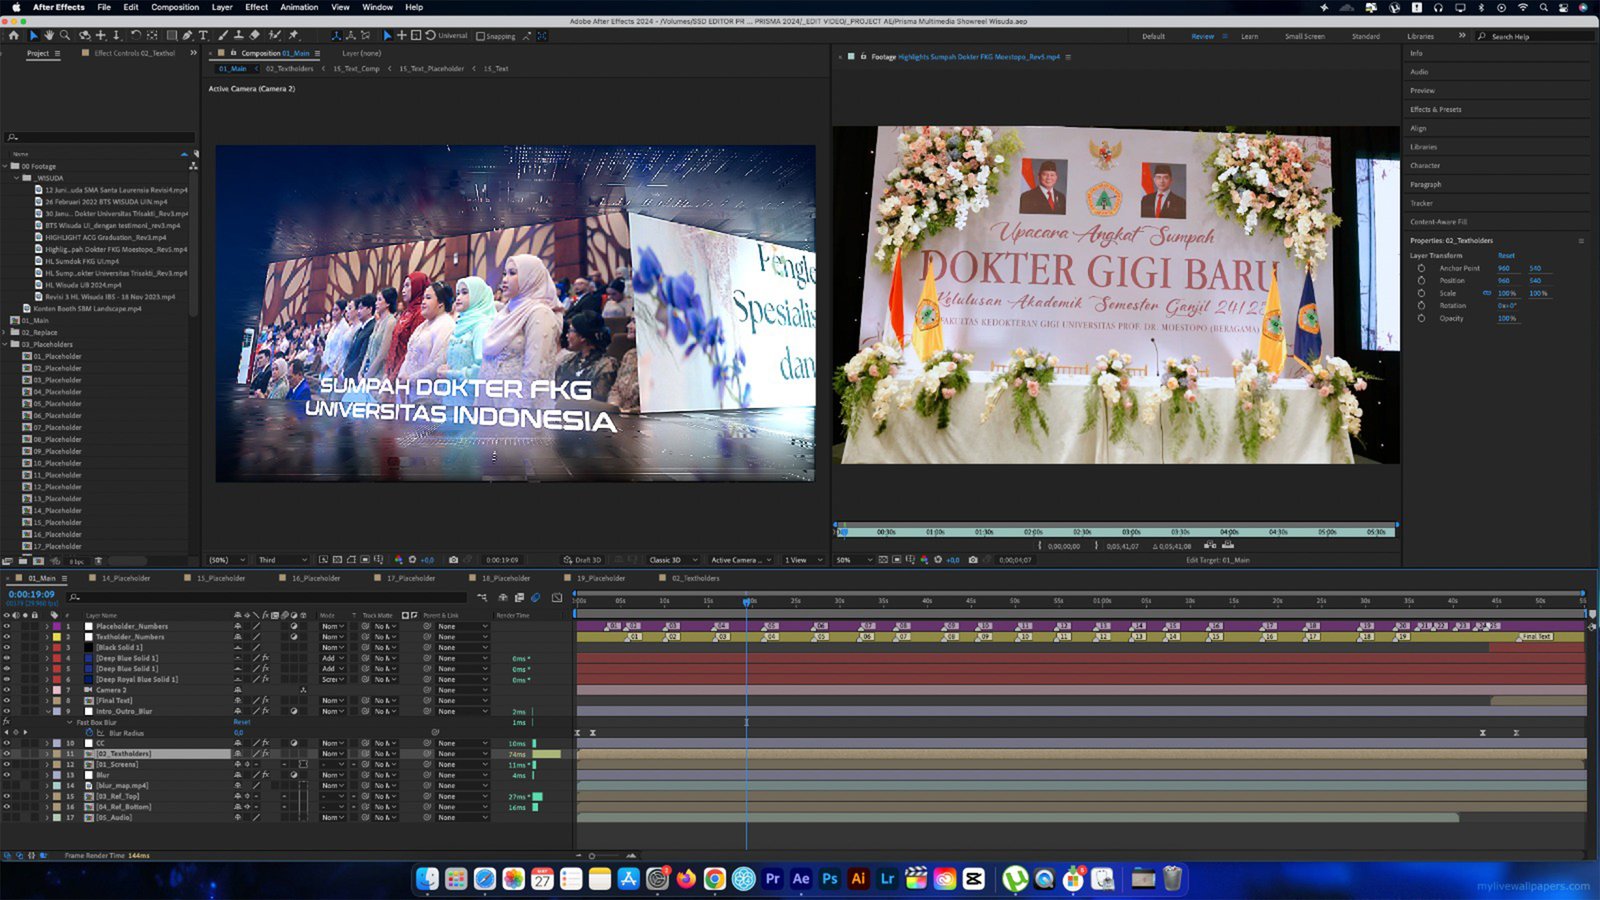1600x900 pixels.
Task: Open Premiere Pro from the Dock
Action: coord(772,879)
